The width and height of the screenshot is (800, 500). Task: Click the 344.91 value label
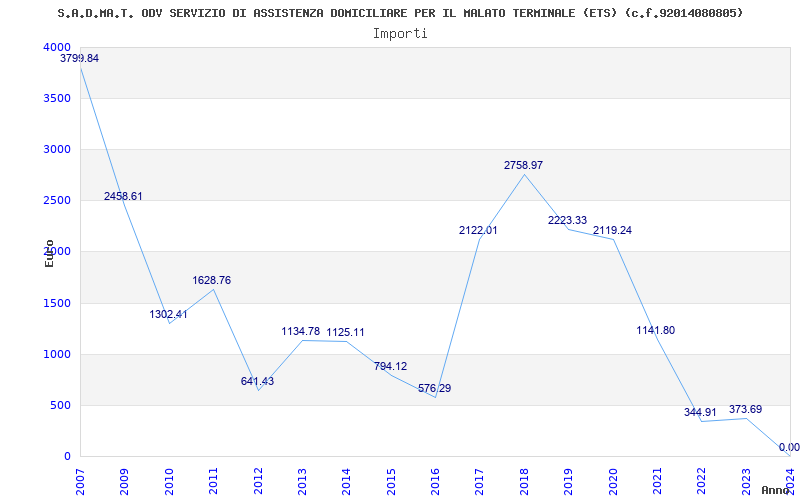tap(700, 412)
